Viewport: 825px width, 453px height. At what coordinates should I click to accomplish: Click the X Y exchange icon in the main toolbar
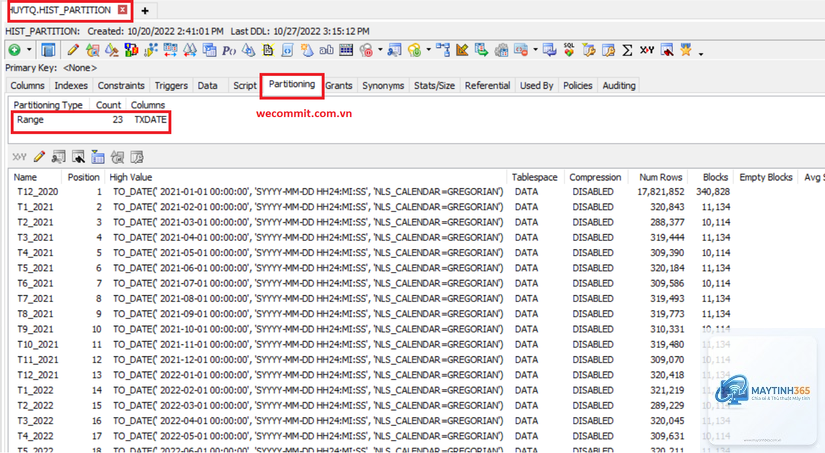pos(647,50)
